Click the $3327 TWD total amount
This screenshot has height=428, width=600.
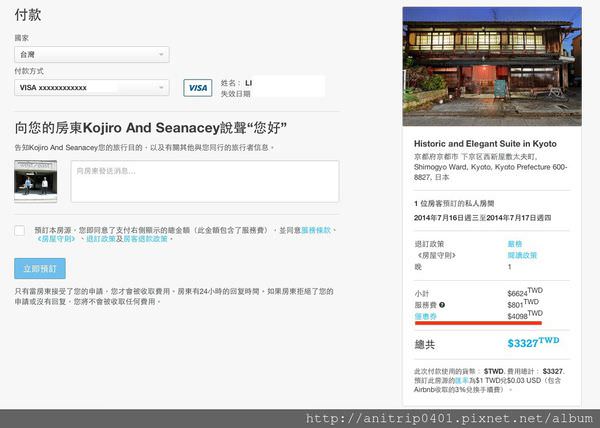[x=533, y=342]
